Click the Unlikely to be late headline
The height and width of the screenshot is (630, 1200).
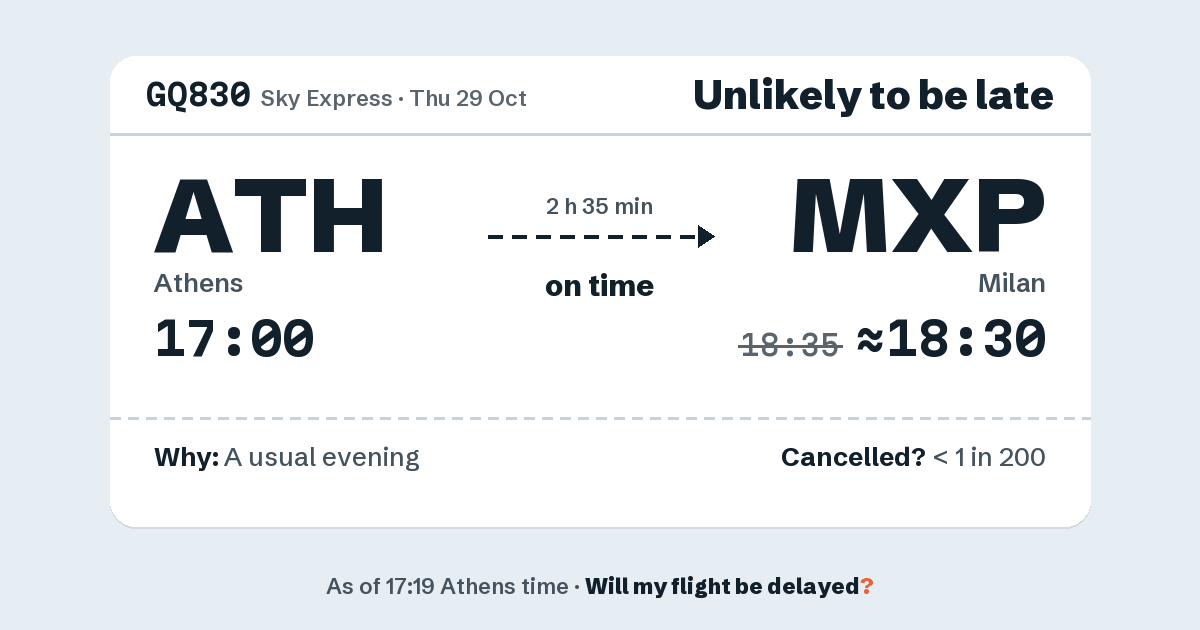coord(873,96)
